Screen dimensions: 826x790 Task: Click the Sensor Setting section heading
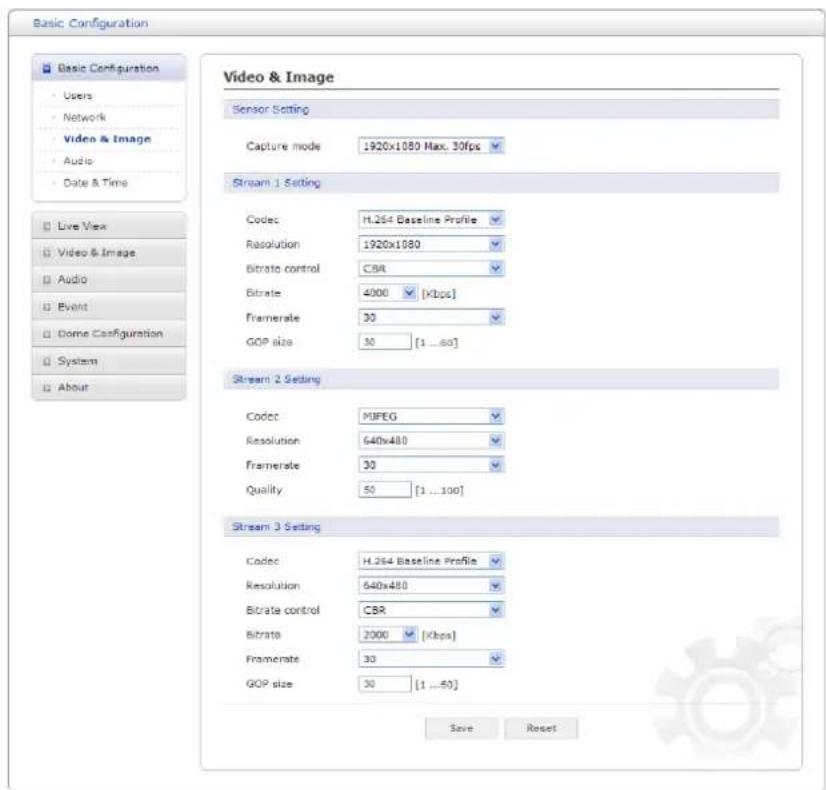pyautogui.click(x=271, y=110)
